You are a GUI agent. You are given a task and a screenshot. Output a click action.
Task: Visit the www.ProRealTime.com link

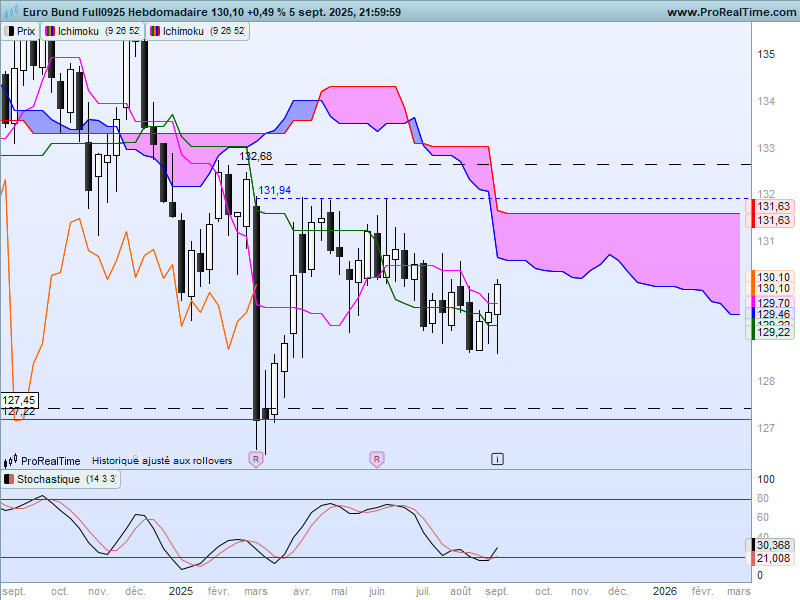click(731, 12)
